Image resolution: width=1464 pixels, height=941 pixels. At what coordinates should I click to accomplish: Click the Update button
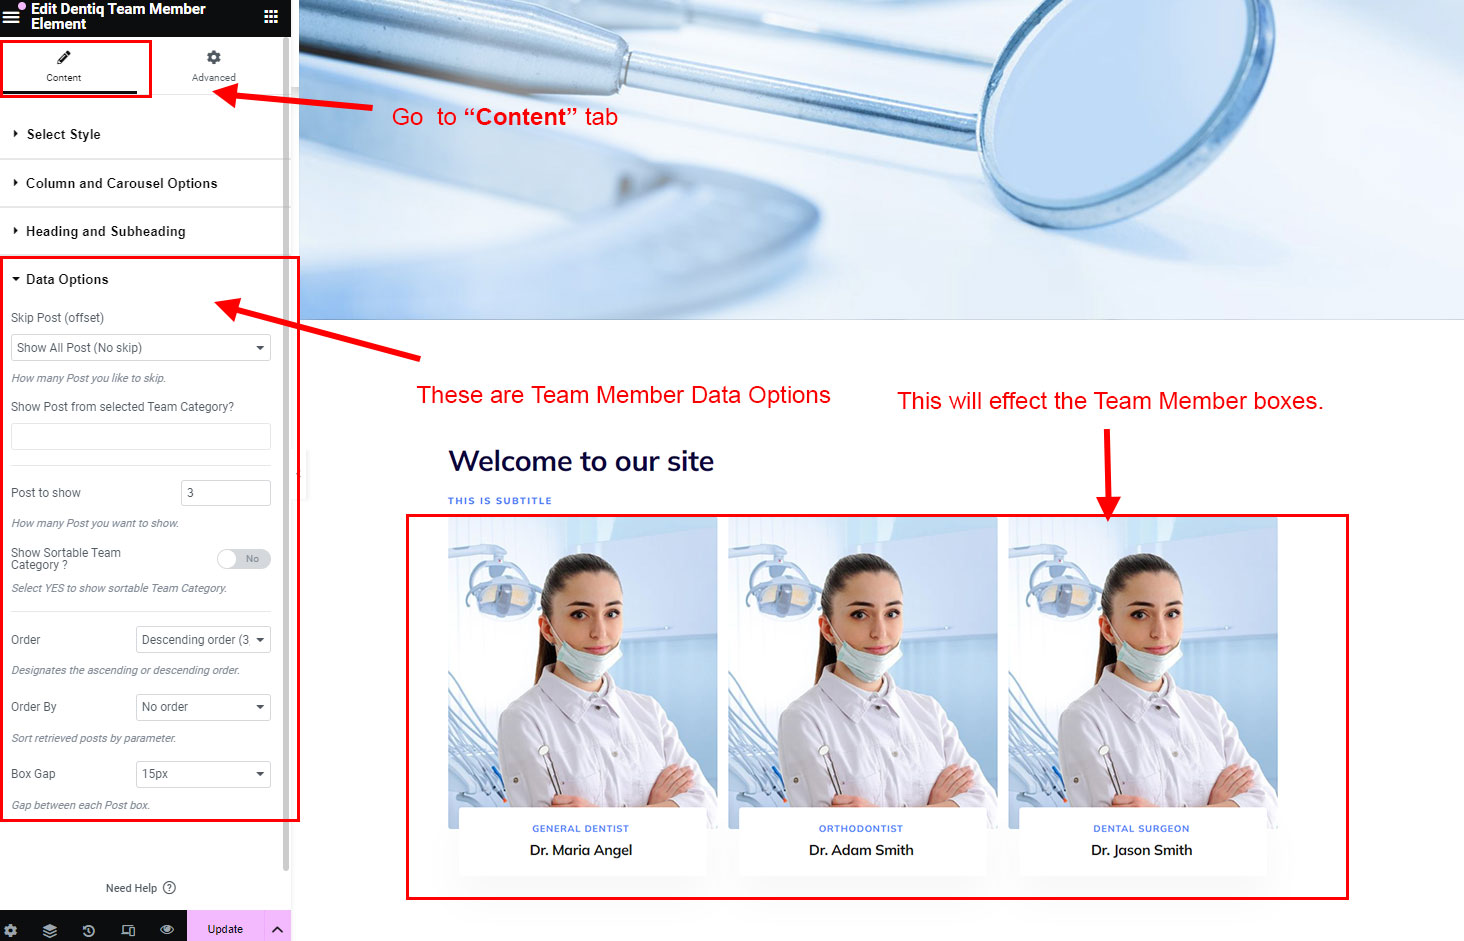pyautogui.click(x=225, y=929)
